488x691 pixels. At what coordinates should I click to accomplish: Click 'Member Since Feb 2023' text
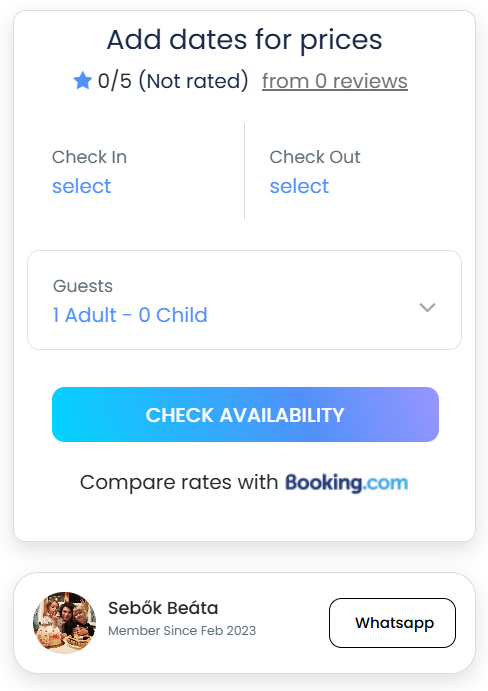(x=182, y=631)
